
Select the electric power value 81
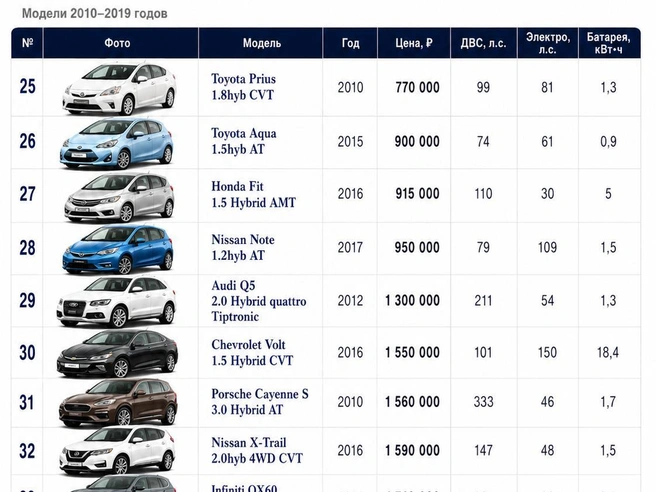[547, 87]
